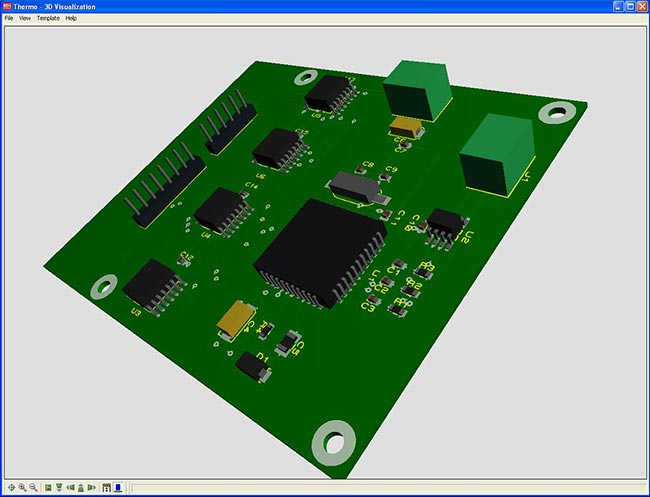Toggle the height bounds display icon
Screen dimensions: 650x497
point(107,488)
